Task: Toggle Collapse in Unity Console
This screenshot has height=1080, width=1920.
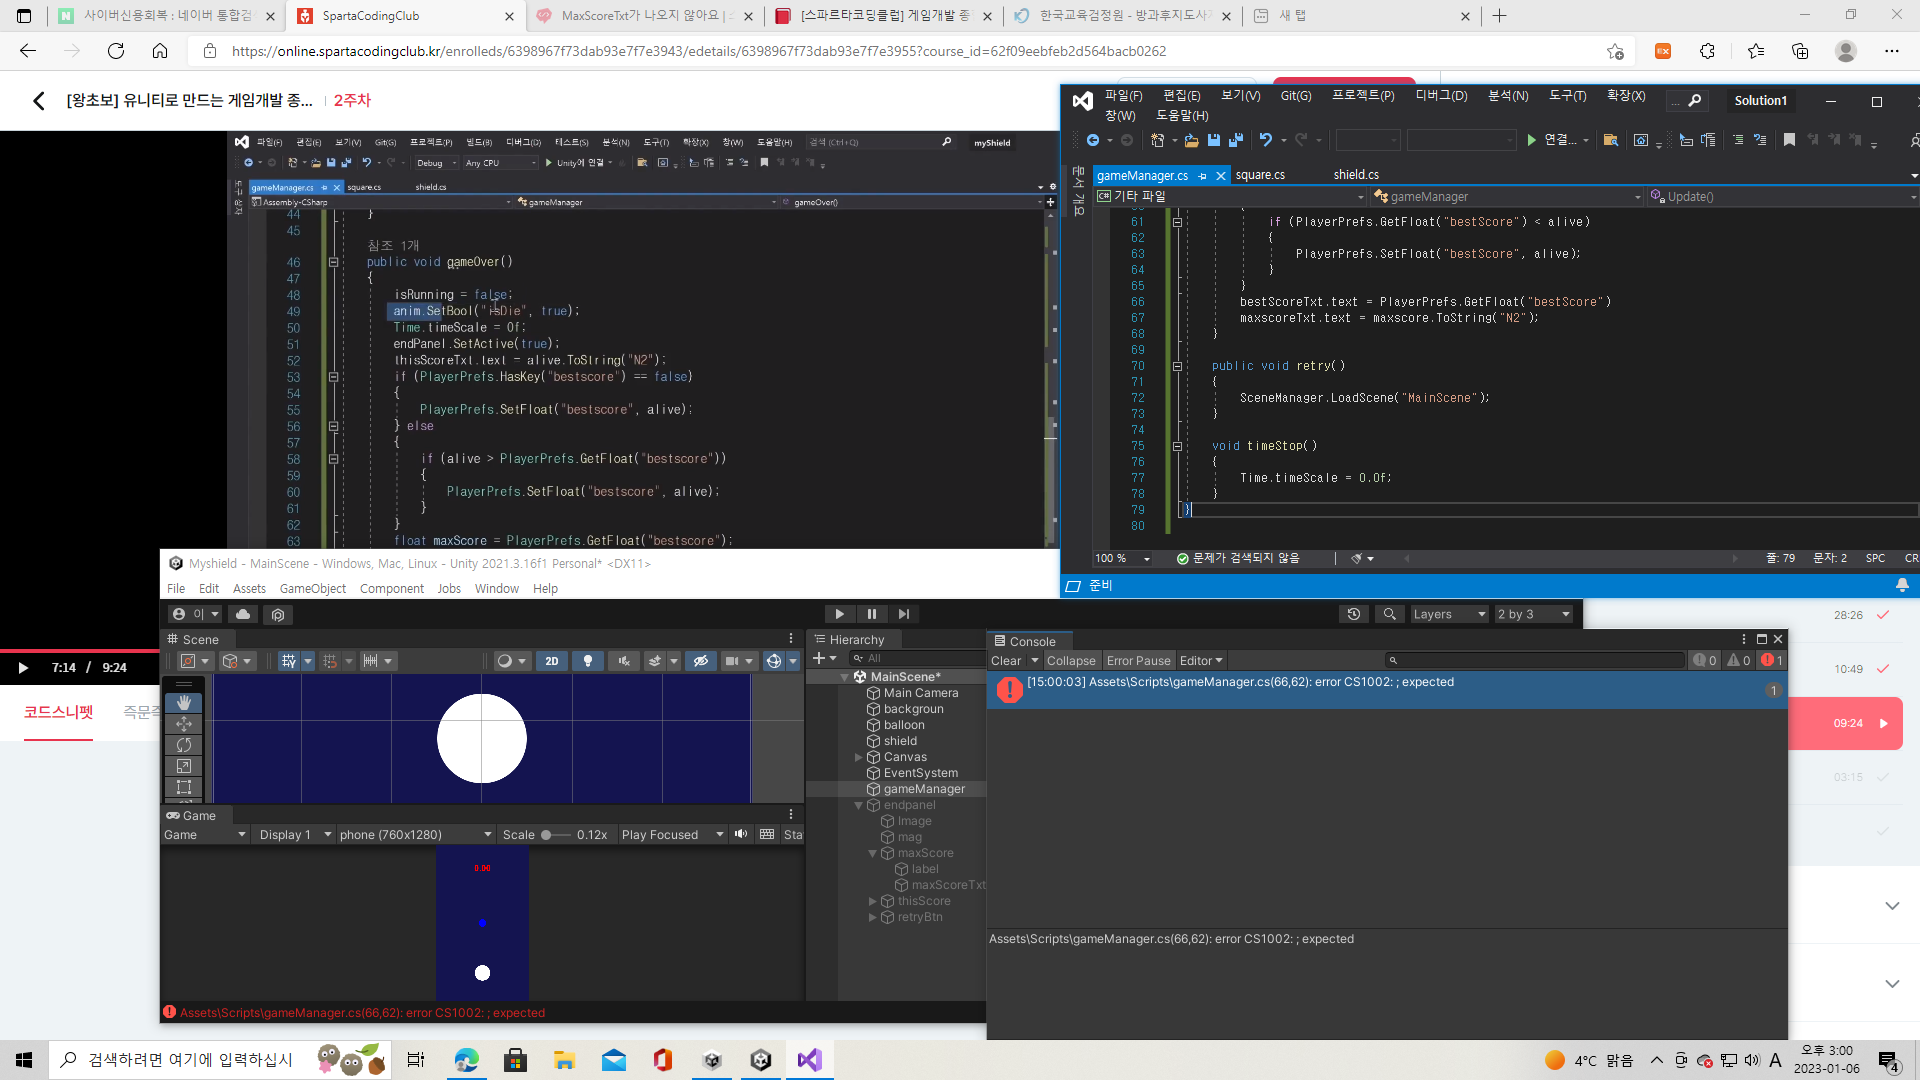Action: coord(1071,661)
